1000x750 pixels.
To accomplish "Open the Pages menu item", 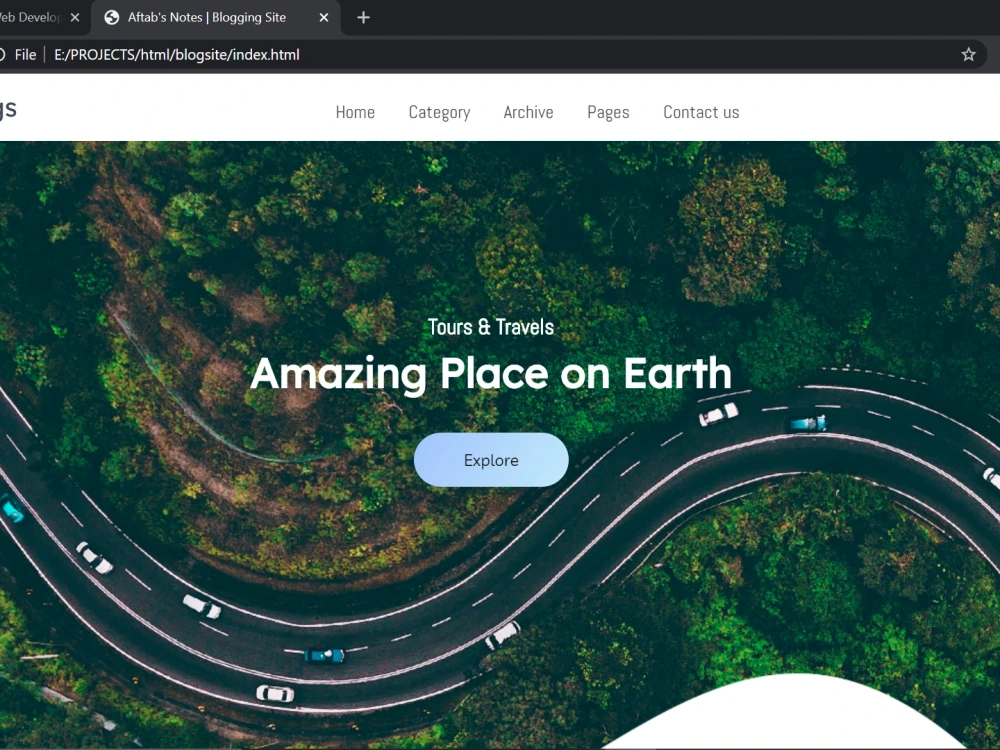I will [608, 112].
